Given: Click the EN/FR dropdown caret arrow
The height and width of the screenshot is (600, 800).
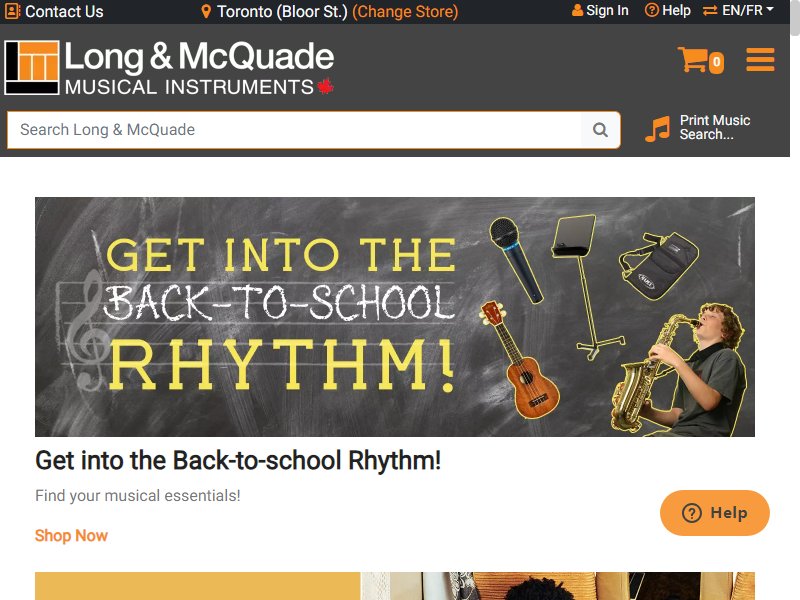Looking at the screenshot, I should tap(770, 10).
